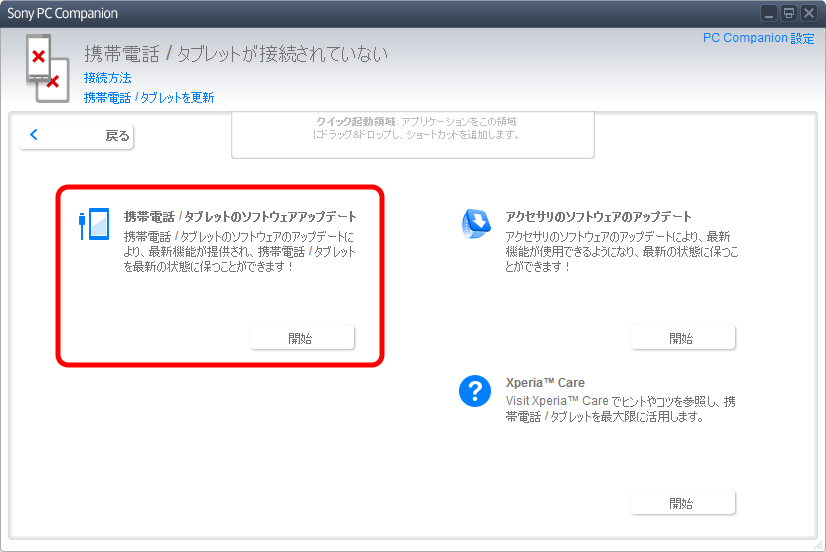Go back with the 戻る button
The width and height of the screenshot is (826, 552).
(x=76, y=136)
